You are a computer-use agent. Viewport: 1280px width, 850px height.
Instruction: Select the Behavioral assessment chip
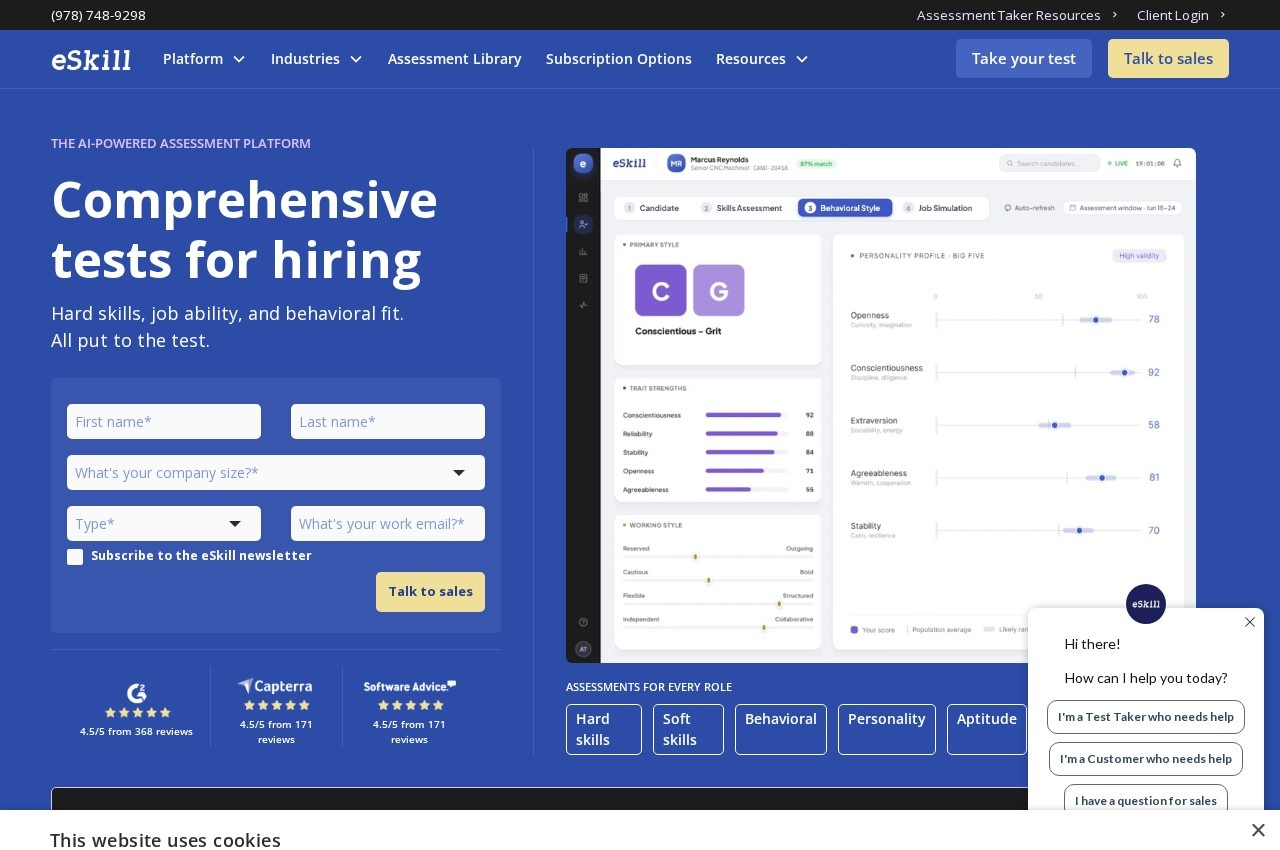(x=781, y=730)
